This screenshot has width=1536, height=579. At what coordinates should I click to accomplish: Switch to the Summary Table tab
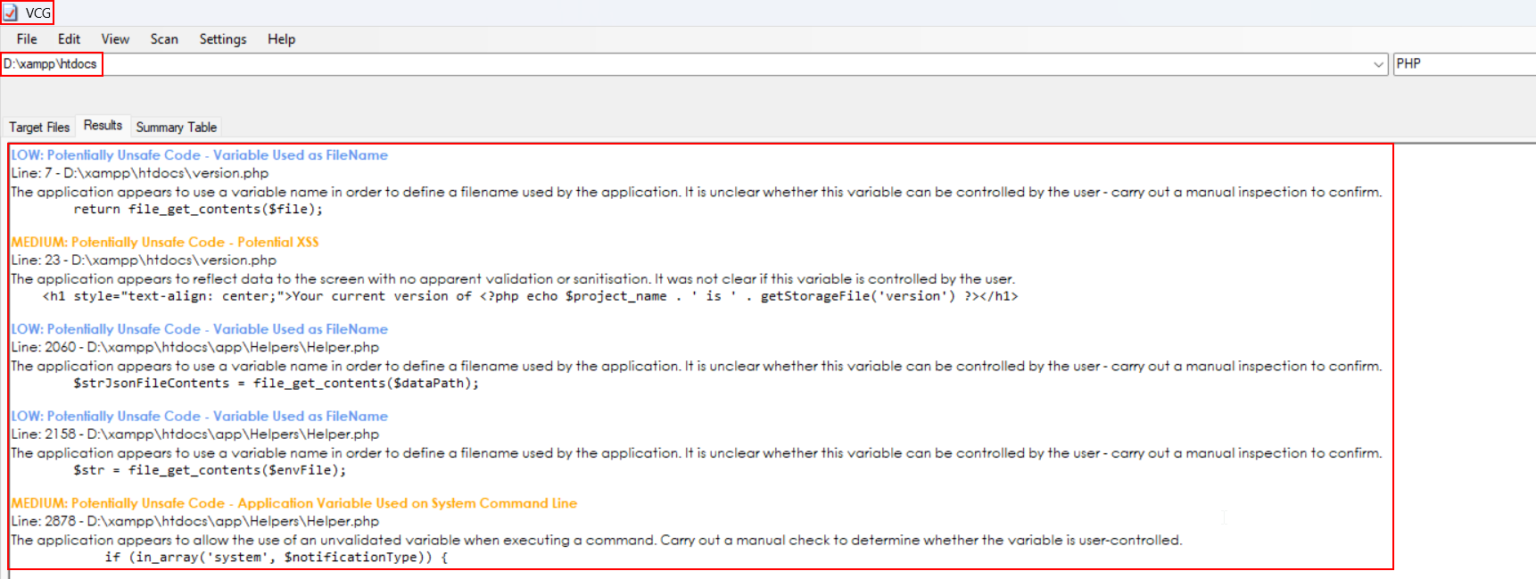(176, 127)
